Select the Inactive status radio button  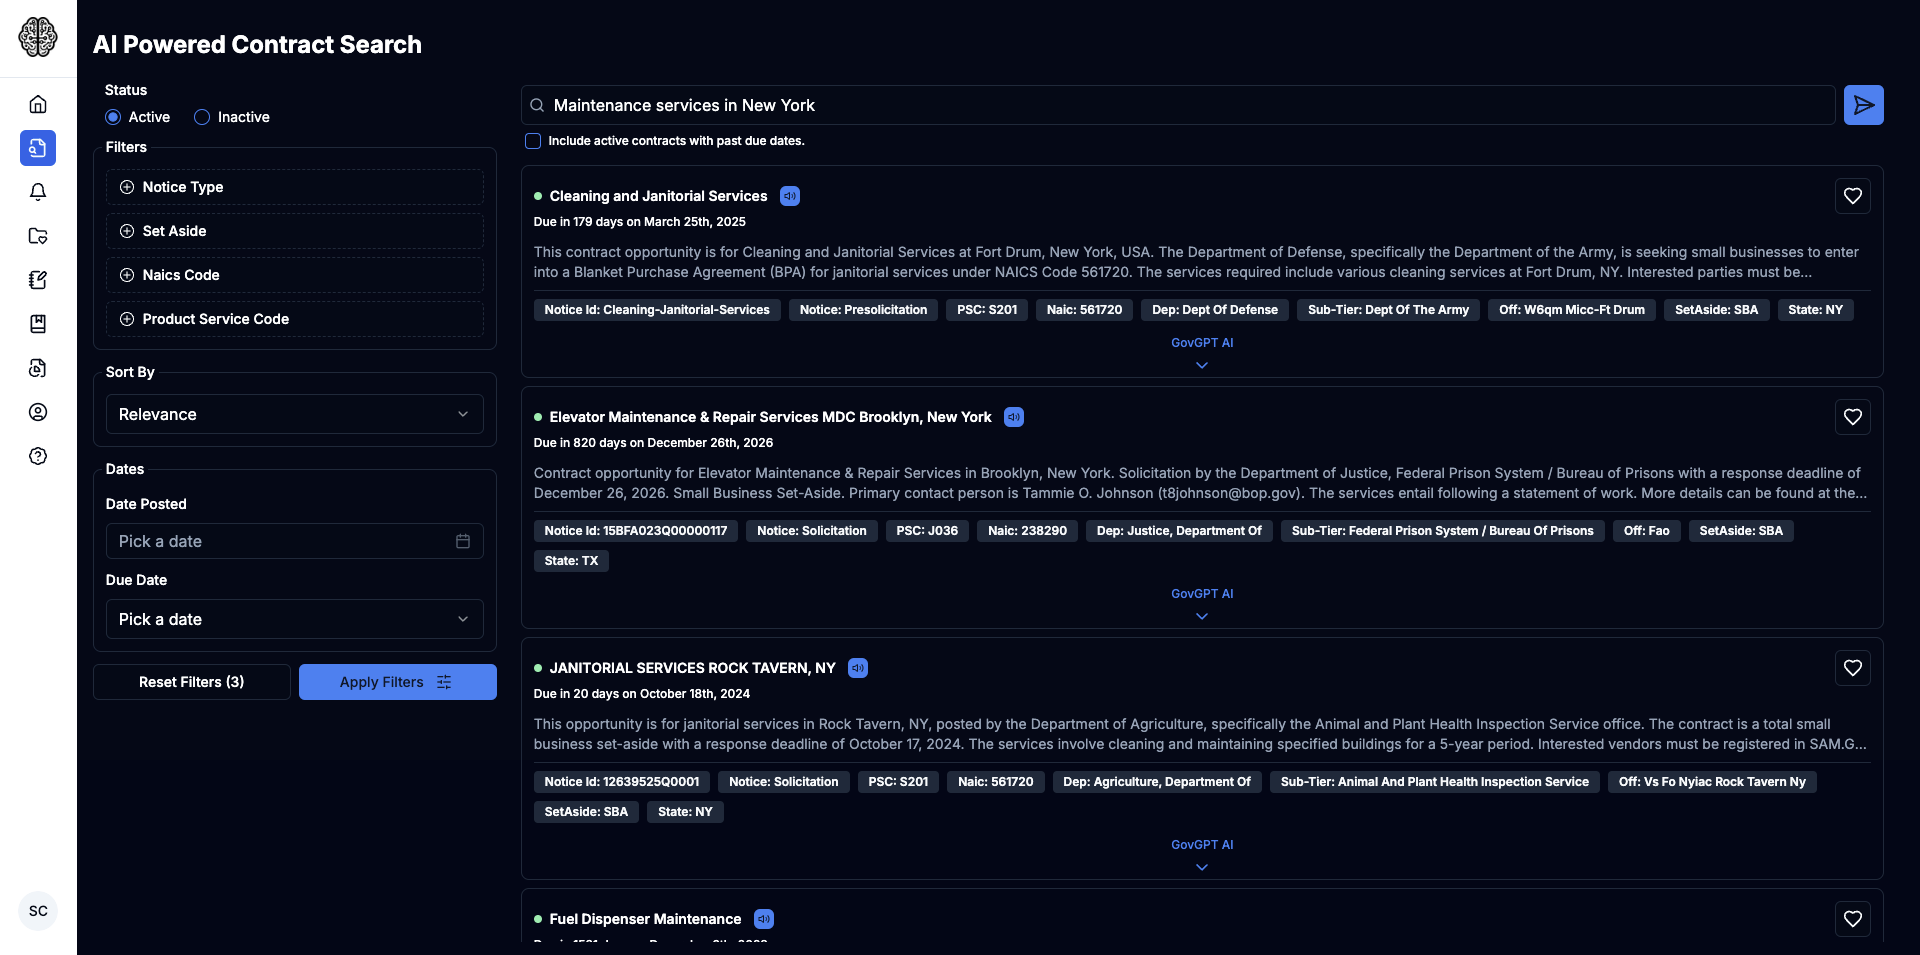pyautogui.click(x=202, y=117)
